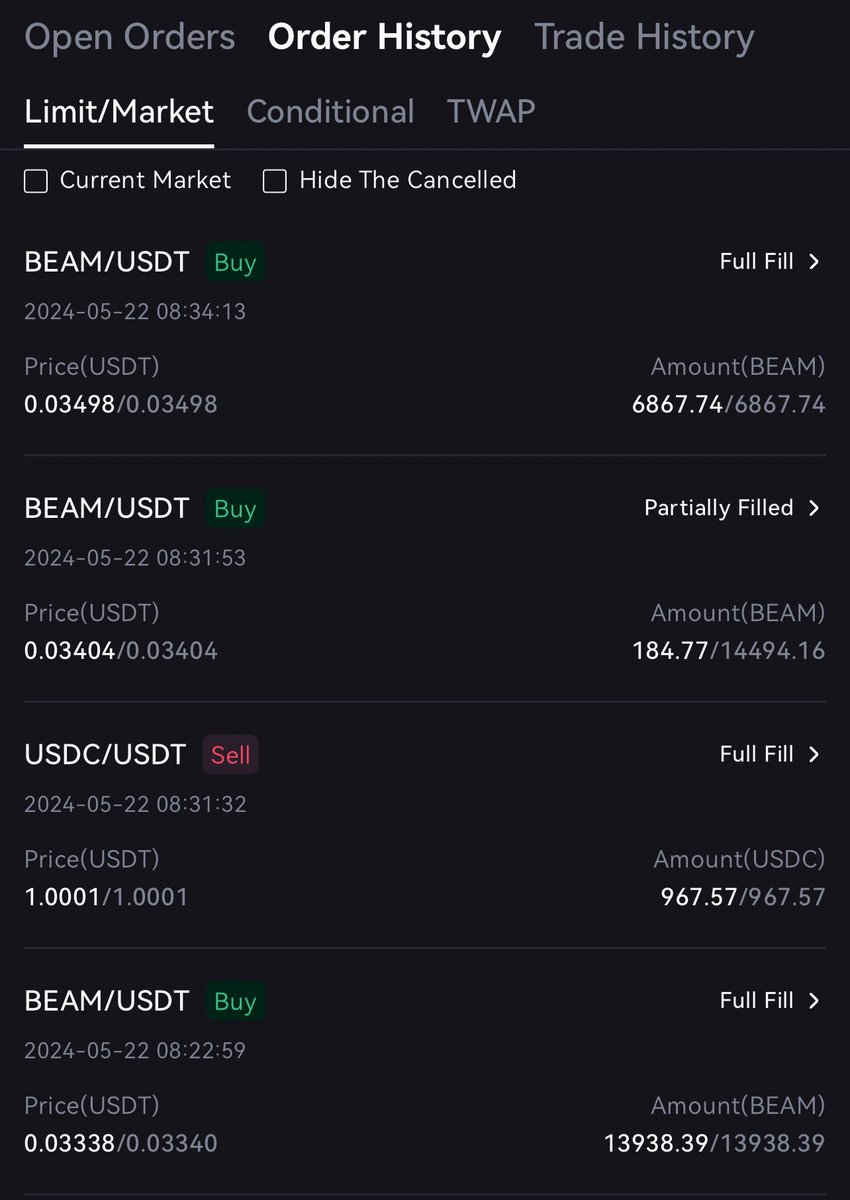The image size is (850, 1200).
Task: Open details chevron for 08:34:13 BEAM order
Action: click(x=814, y=262)
